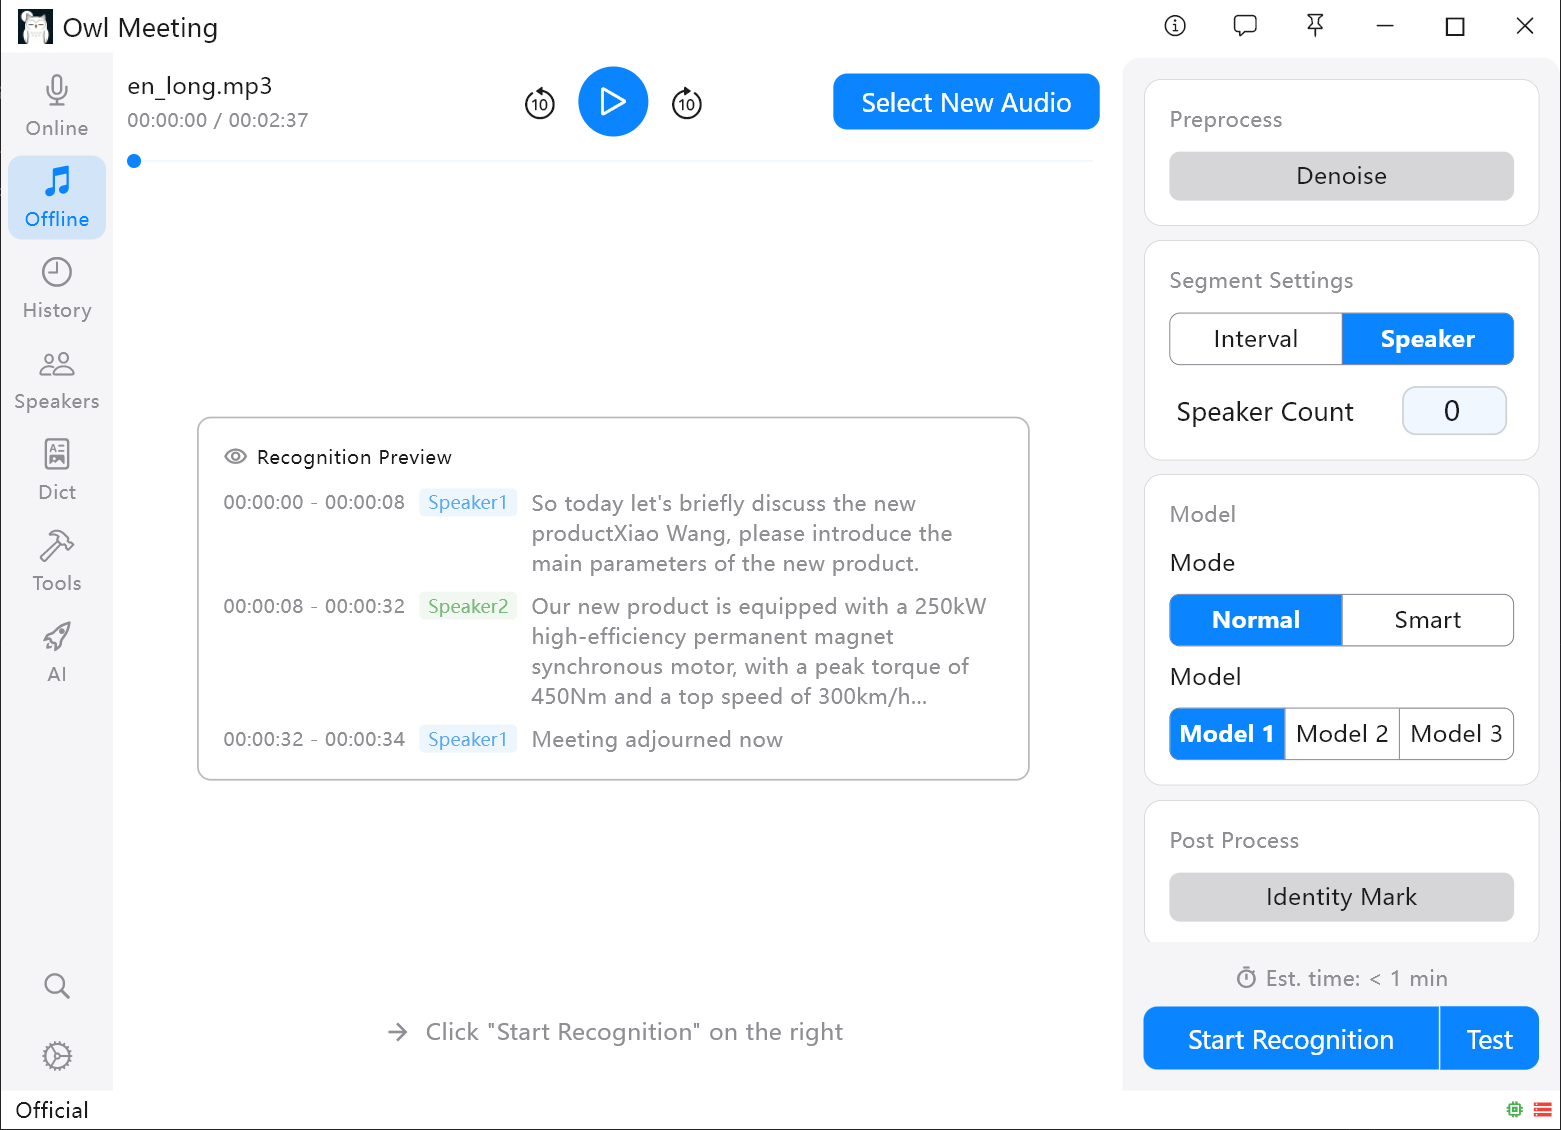Screen dimensions: 1561x1130
Task: Enable the Denoise preprocess option
Action: (1341, 176)
